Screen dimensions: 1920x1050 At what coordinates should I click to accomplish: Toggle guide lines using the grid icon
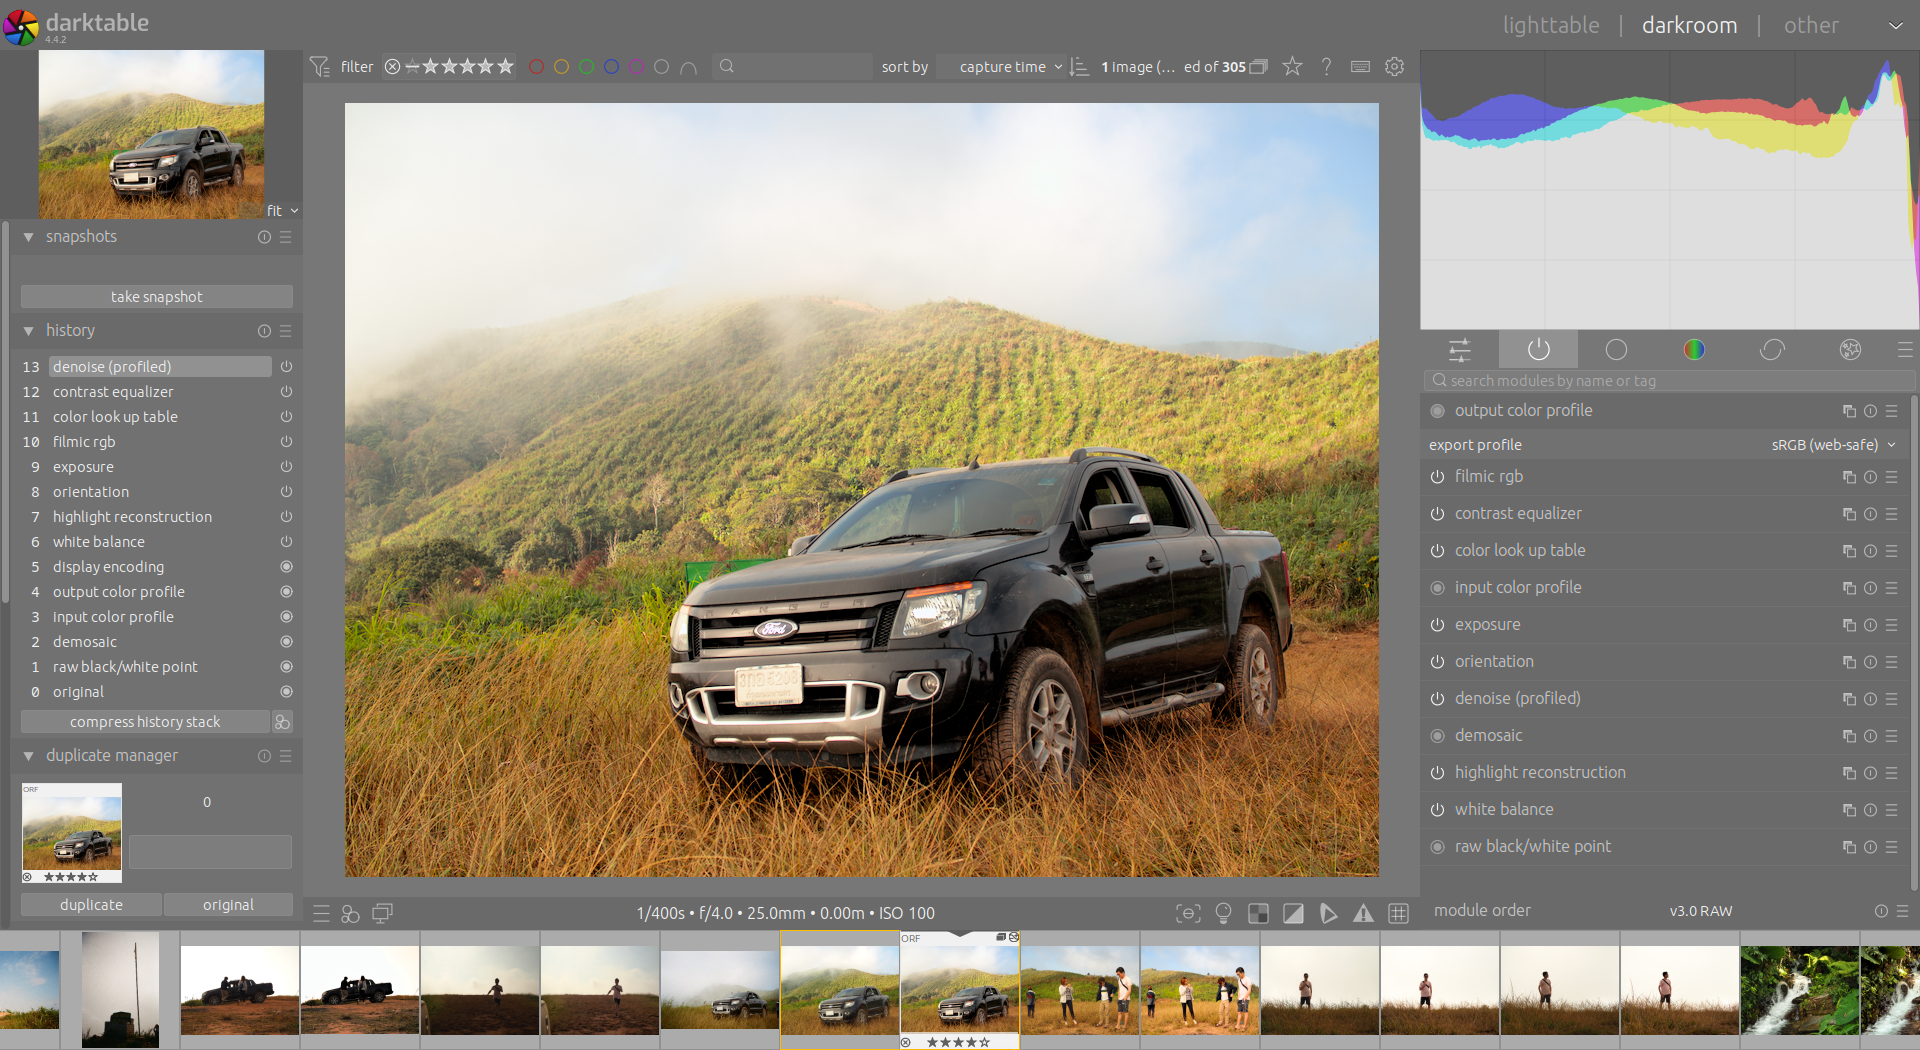coord(1399,913)
